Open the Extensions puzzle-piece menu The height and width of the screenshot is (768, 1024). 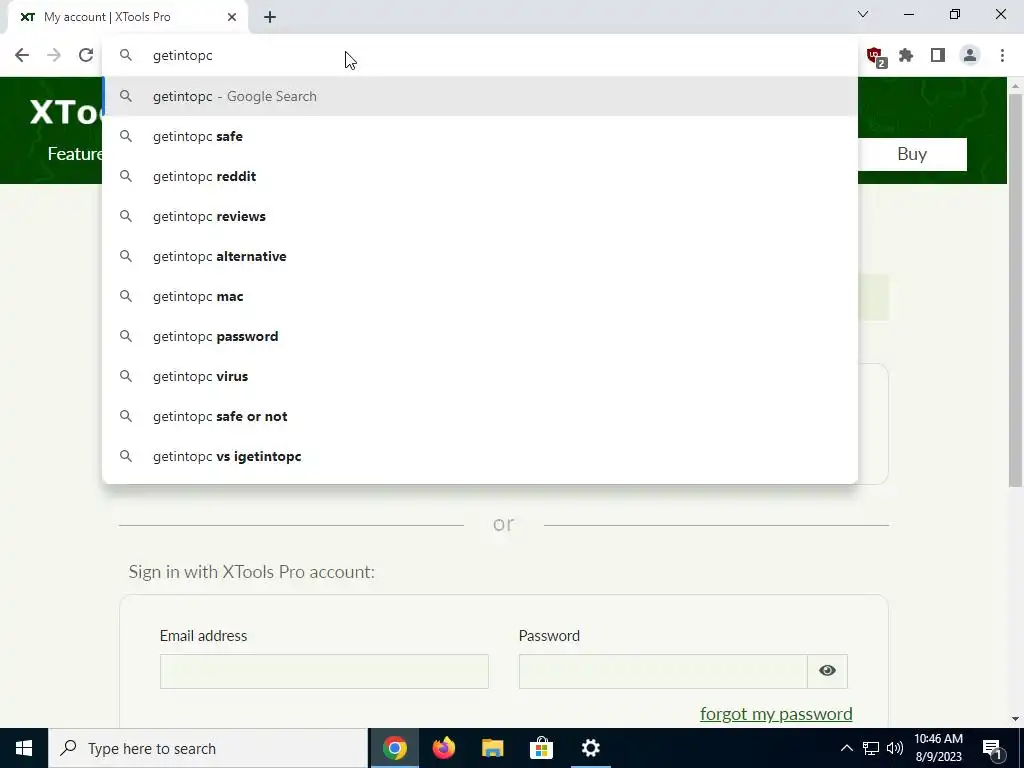coord(906,56)
